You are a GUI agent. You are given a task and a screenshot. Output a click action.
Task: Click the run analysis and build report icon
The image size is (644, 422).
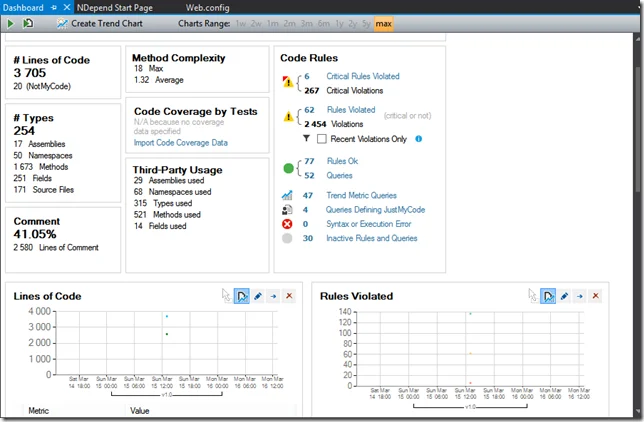click(28, 24)
